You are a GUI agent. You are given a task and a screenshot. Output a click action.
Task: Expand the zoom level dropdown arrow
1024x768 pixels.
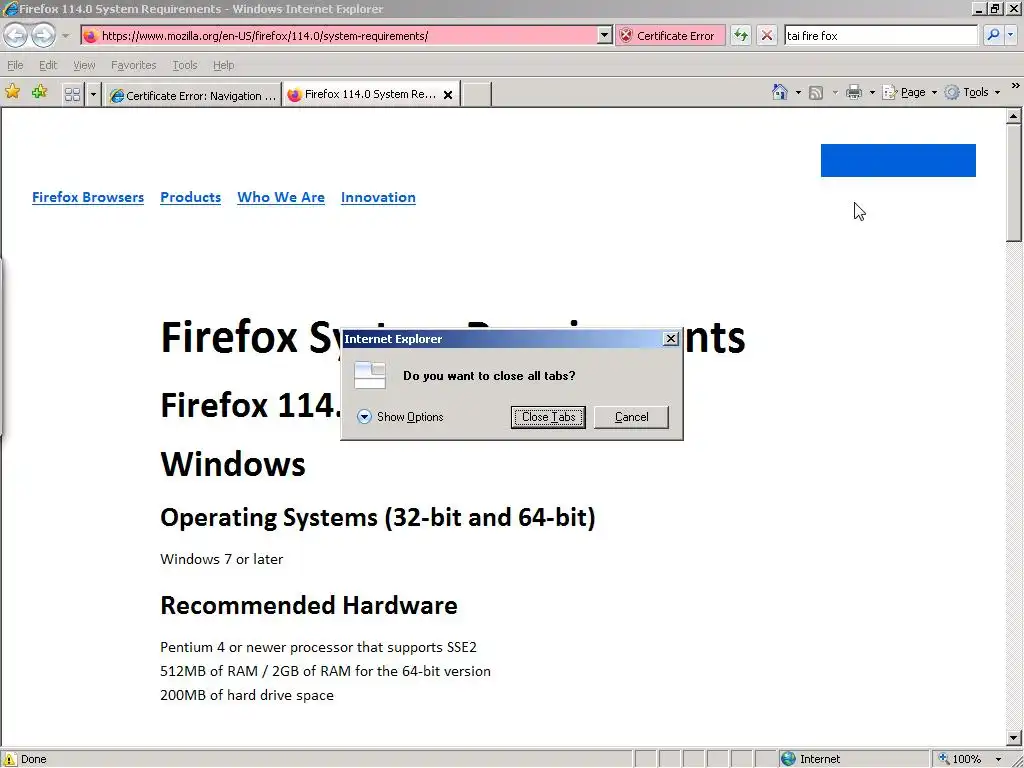pyautogui.click(x=998, y=760)
